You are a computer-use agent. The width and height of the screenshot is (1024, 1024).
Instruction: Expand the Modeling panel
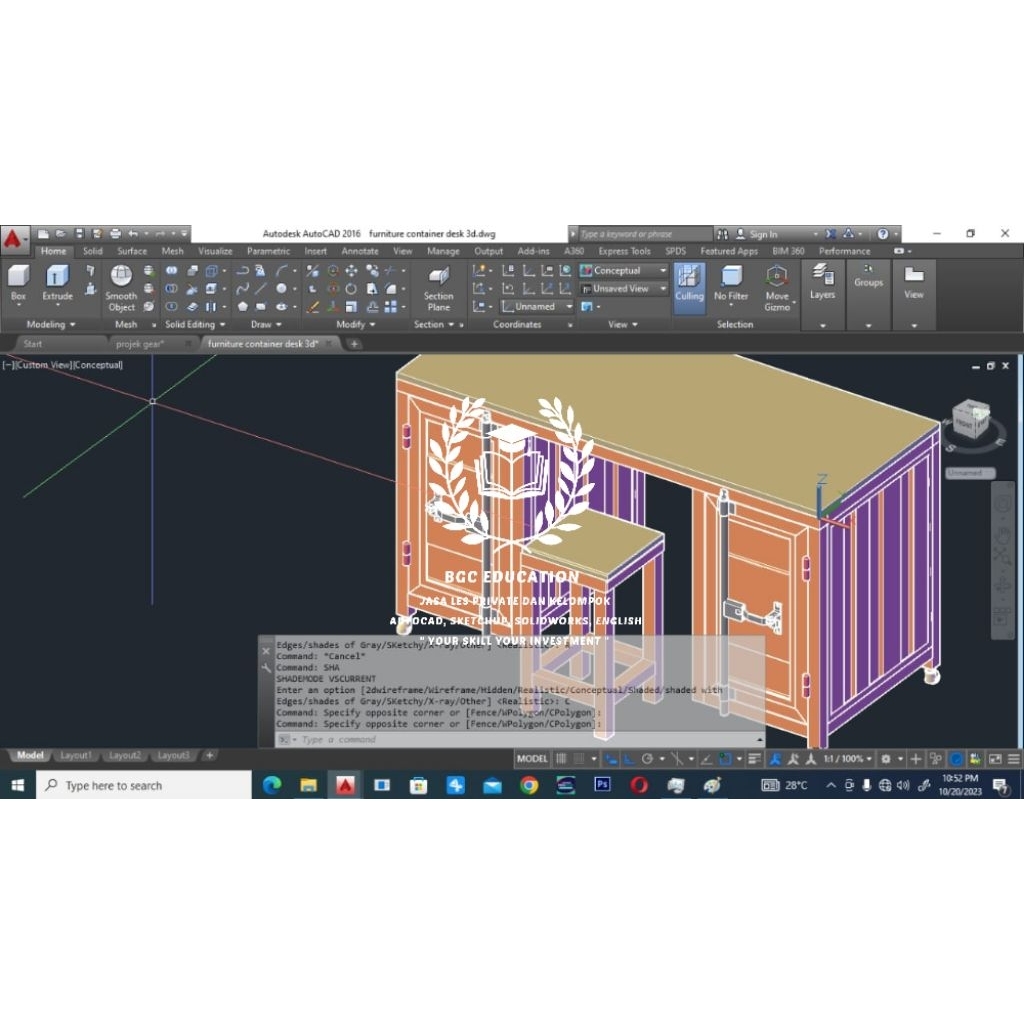click(x=51, y=324)
